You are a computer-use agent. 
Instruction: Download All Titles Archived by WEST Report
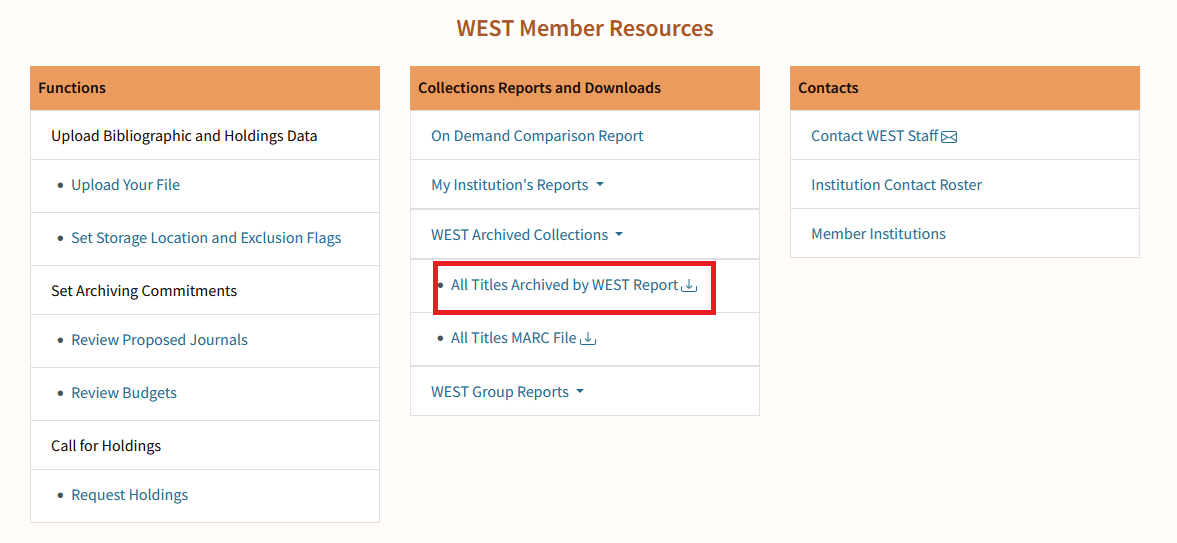point(564,285)
